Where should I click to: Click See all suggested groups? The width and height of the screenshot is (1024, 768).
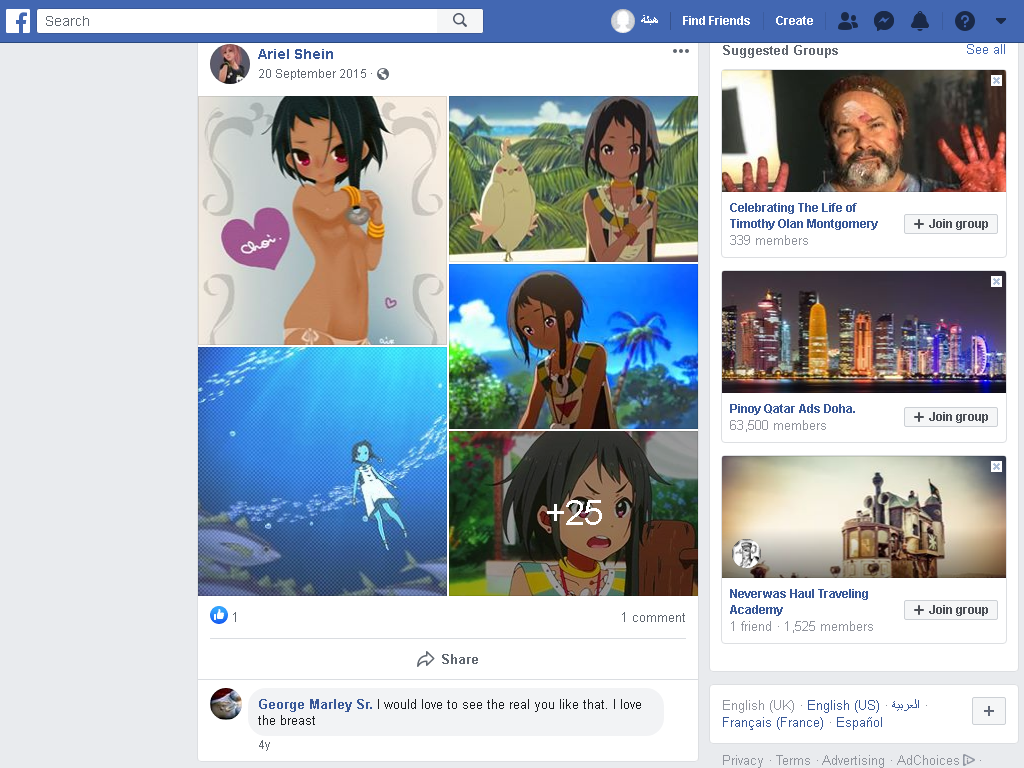[x=985, y=50]
